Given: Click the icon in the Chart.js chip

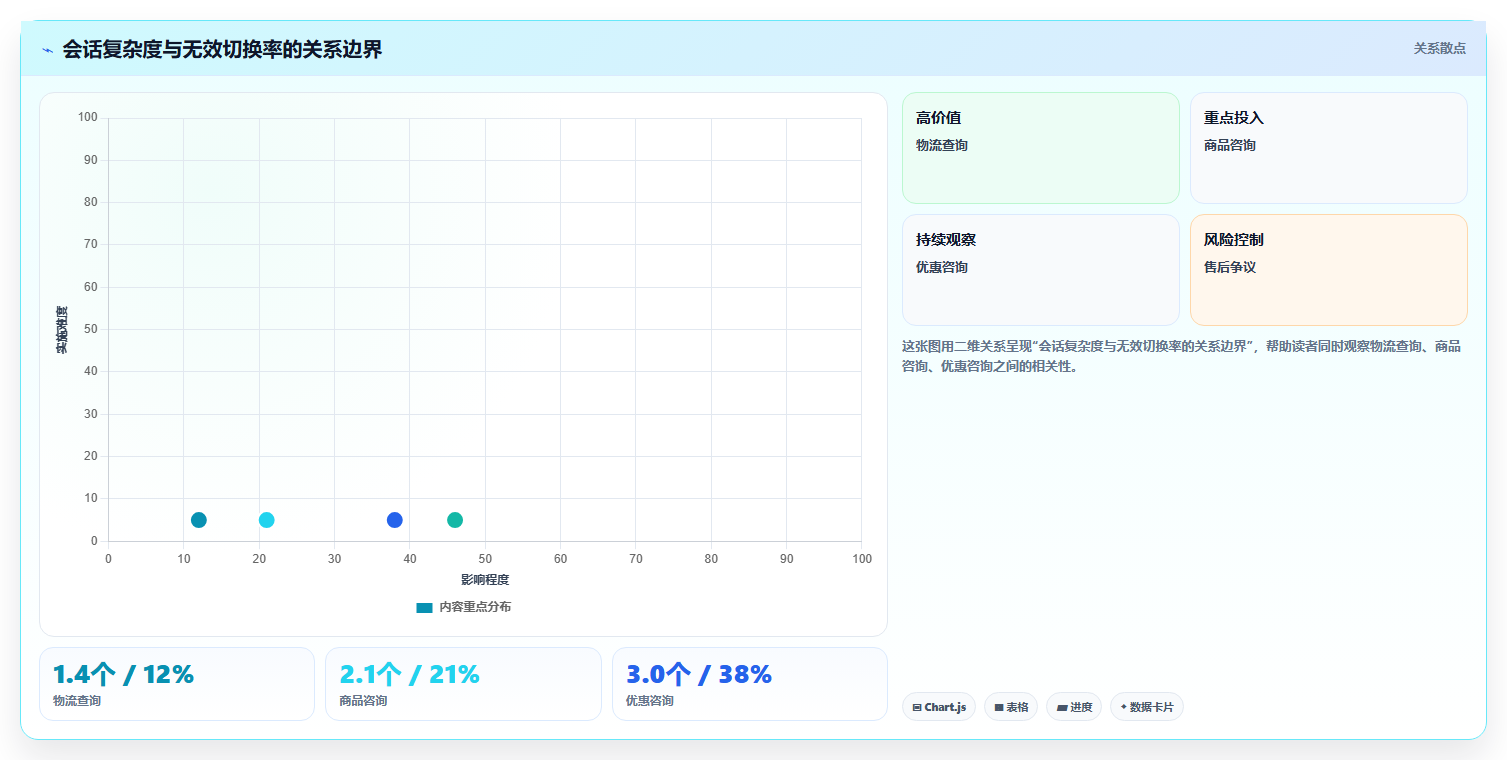Looking at the screenshot, I should (x=917, y=707).
